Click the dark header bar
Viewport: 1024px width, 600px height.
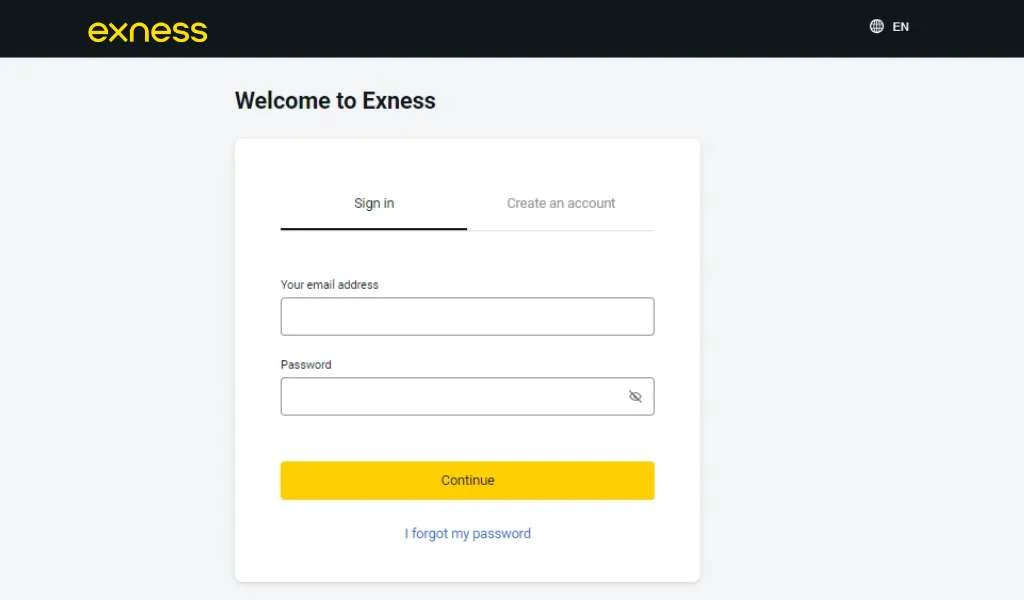(512, 27)
